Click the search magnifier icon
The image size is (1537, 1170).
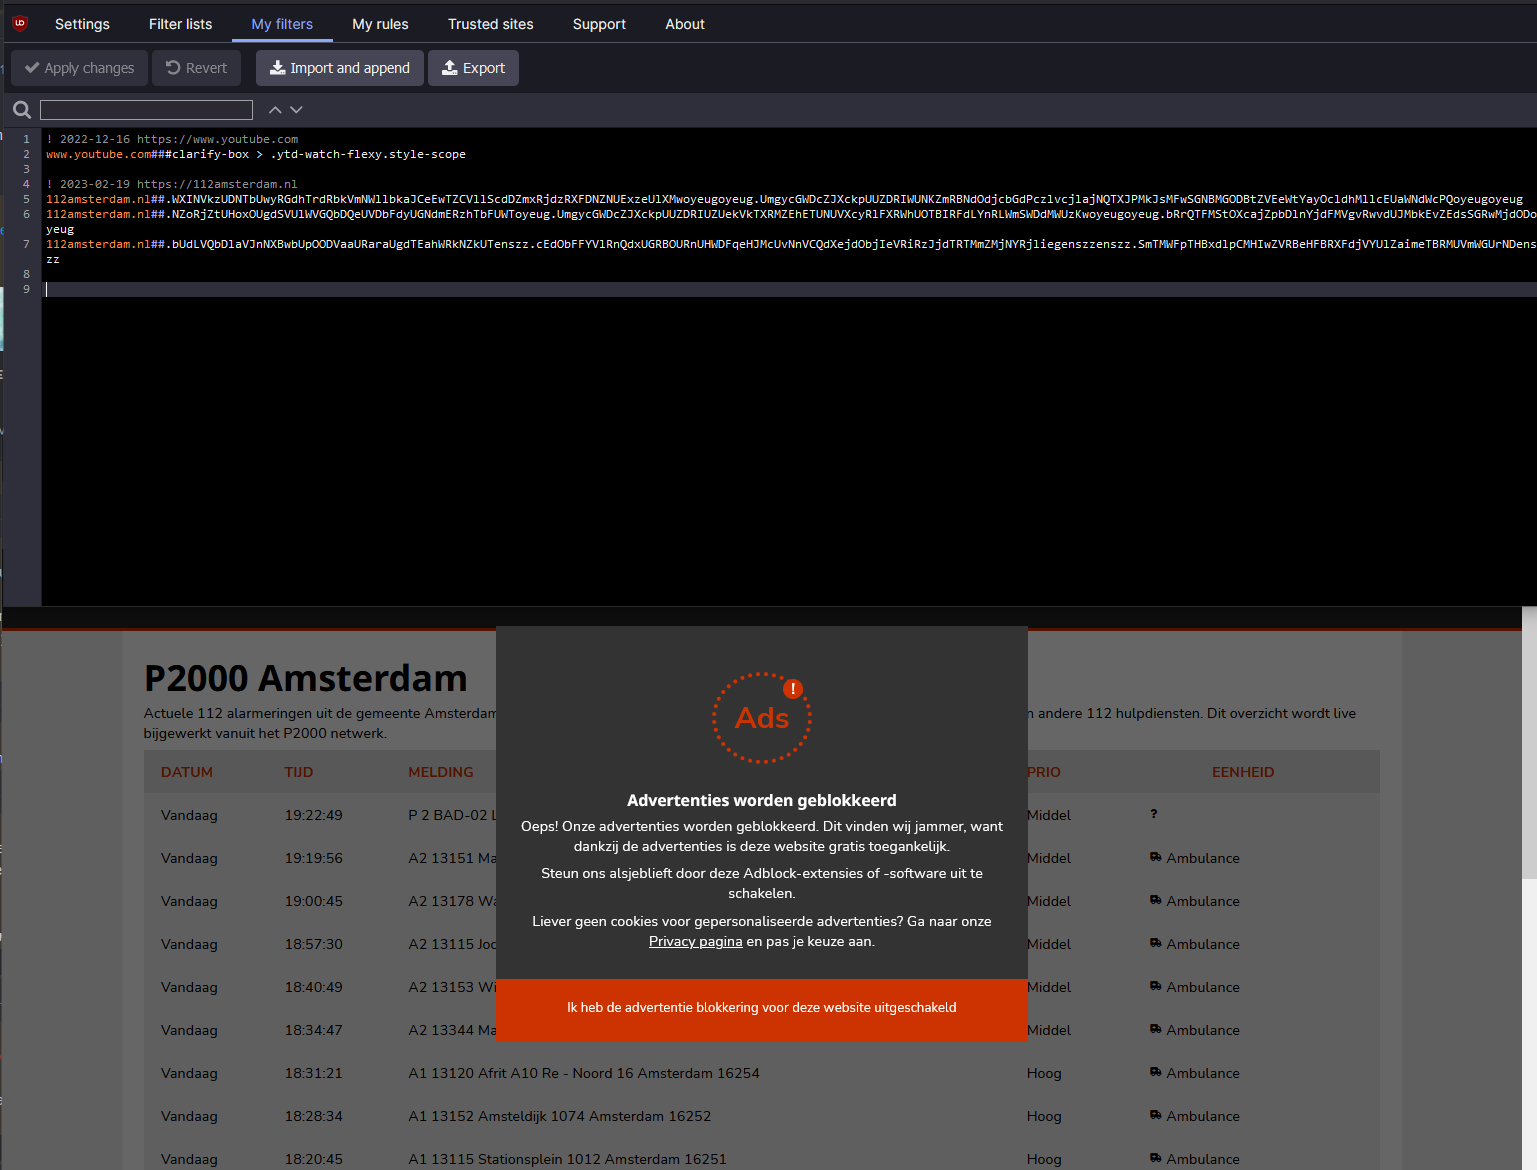[x=20, y=109]
